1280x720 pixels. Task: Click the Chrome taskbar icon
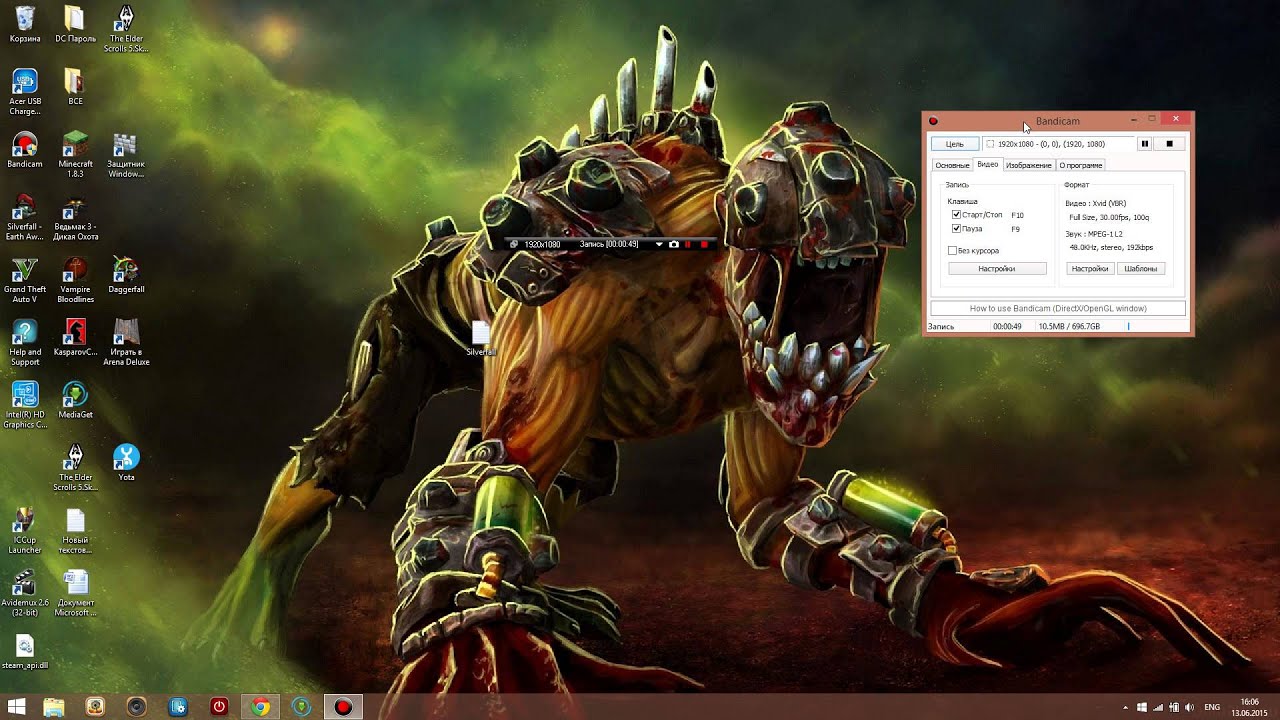pyautogui.click(x=260, y=707)
